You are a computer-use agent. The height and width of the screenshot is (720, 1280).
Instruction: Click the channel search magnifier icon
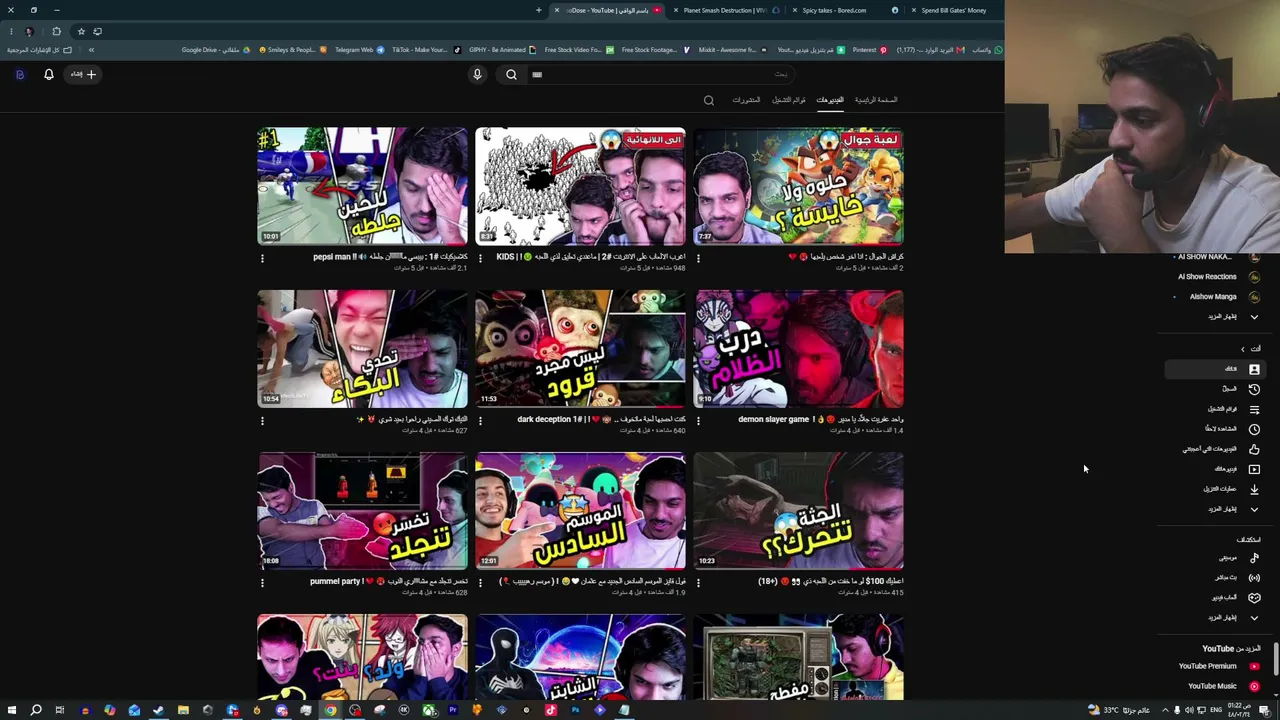click(709, 100)
